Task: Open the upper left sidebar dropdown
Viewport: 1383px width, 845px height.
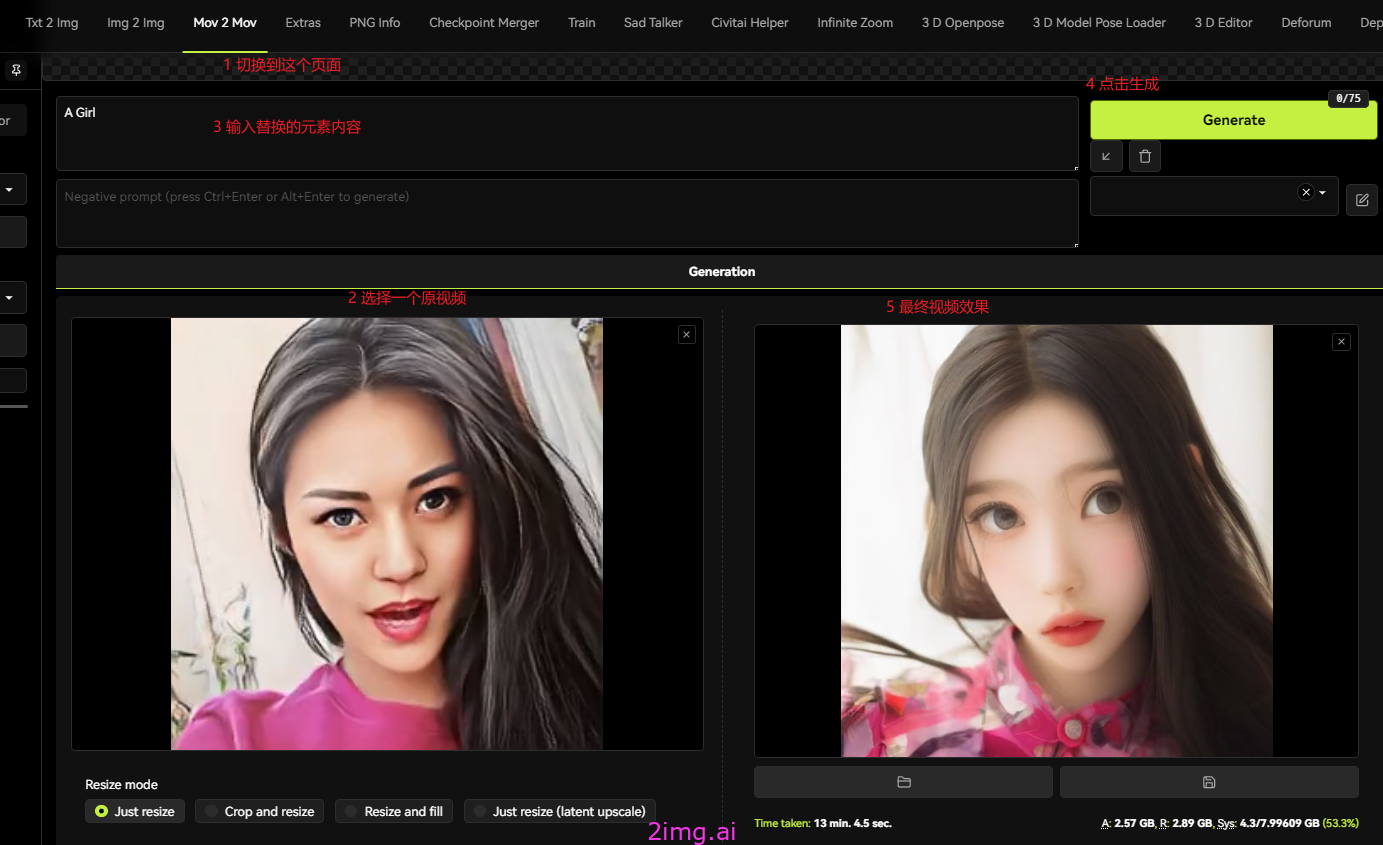Action: pos(9,188)
